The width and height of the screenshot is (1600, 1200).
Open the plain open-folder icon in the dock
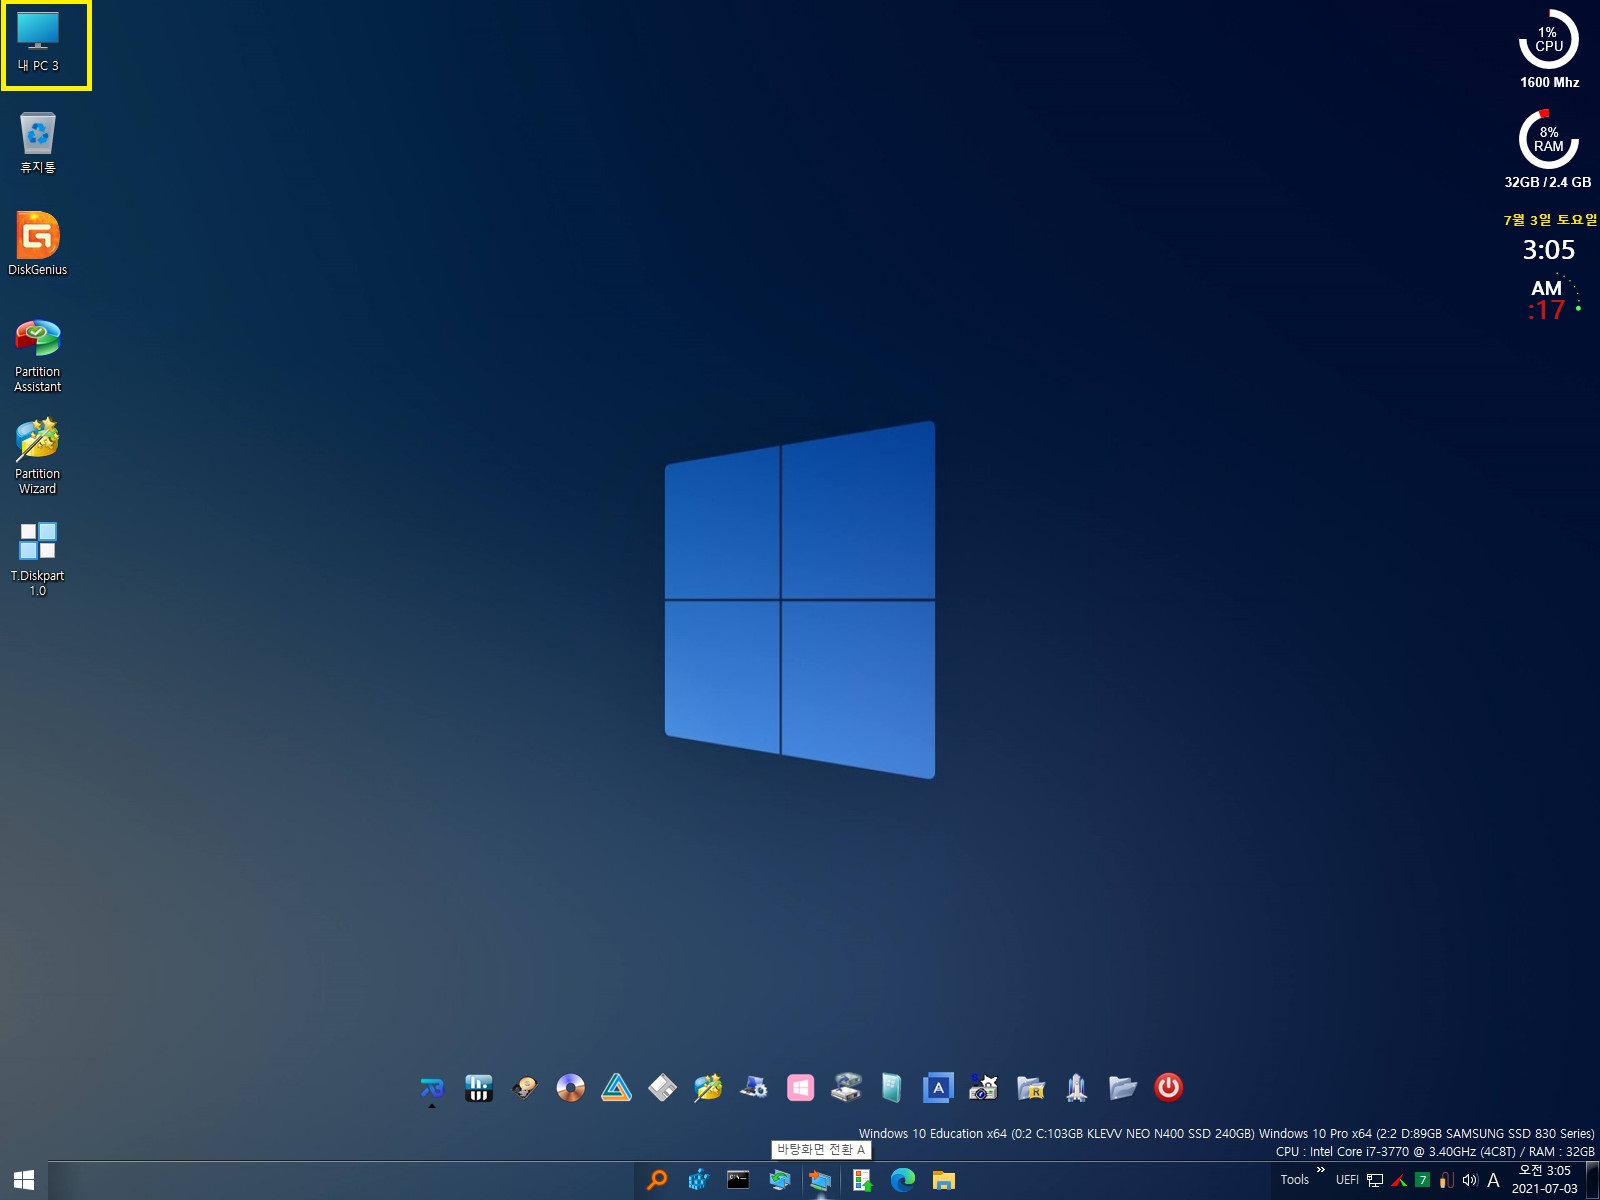[x=1123, y=1087]
